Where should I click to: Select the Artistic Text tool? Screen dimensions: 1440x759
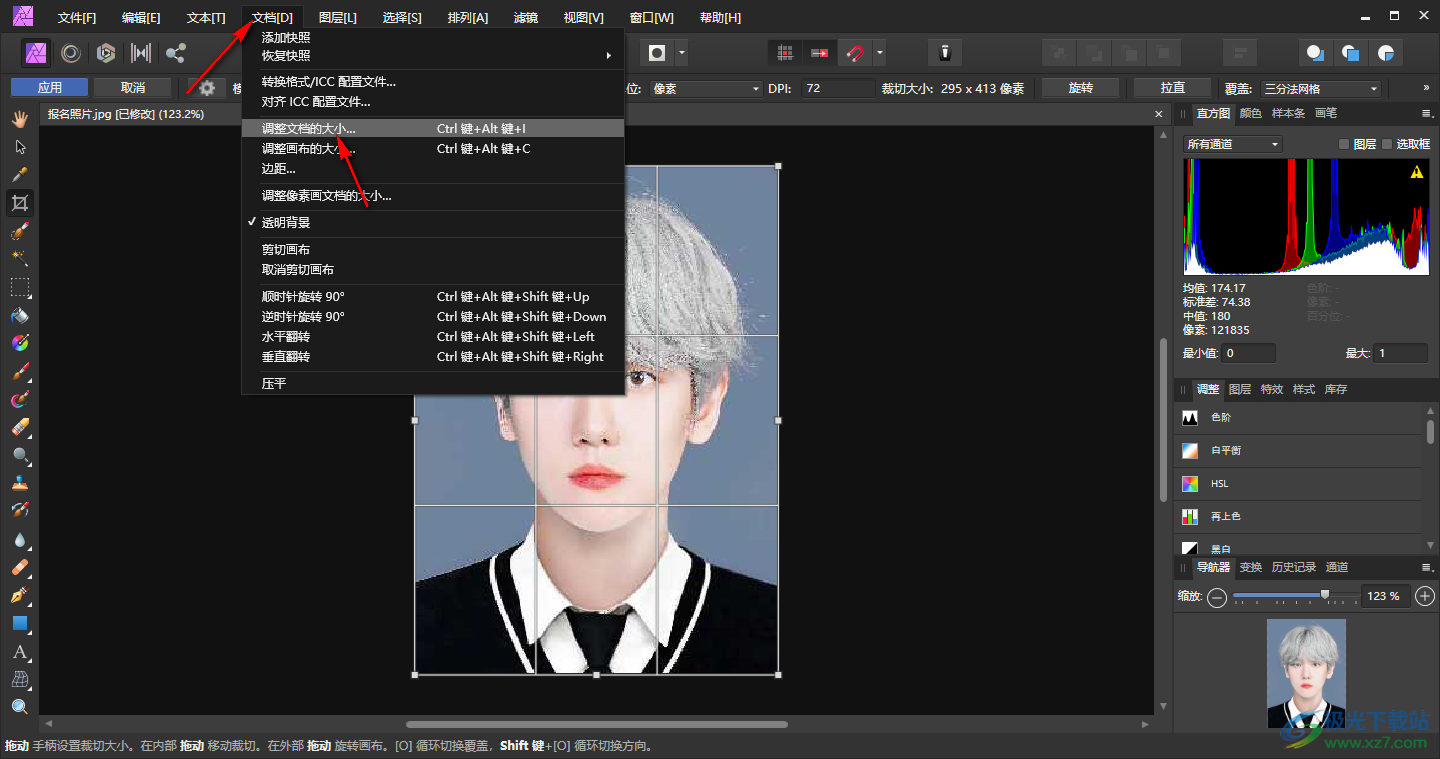(x=19, y=651)
